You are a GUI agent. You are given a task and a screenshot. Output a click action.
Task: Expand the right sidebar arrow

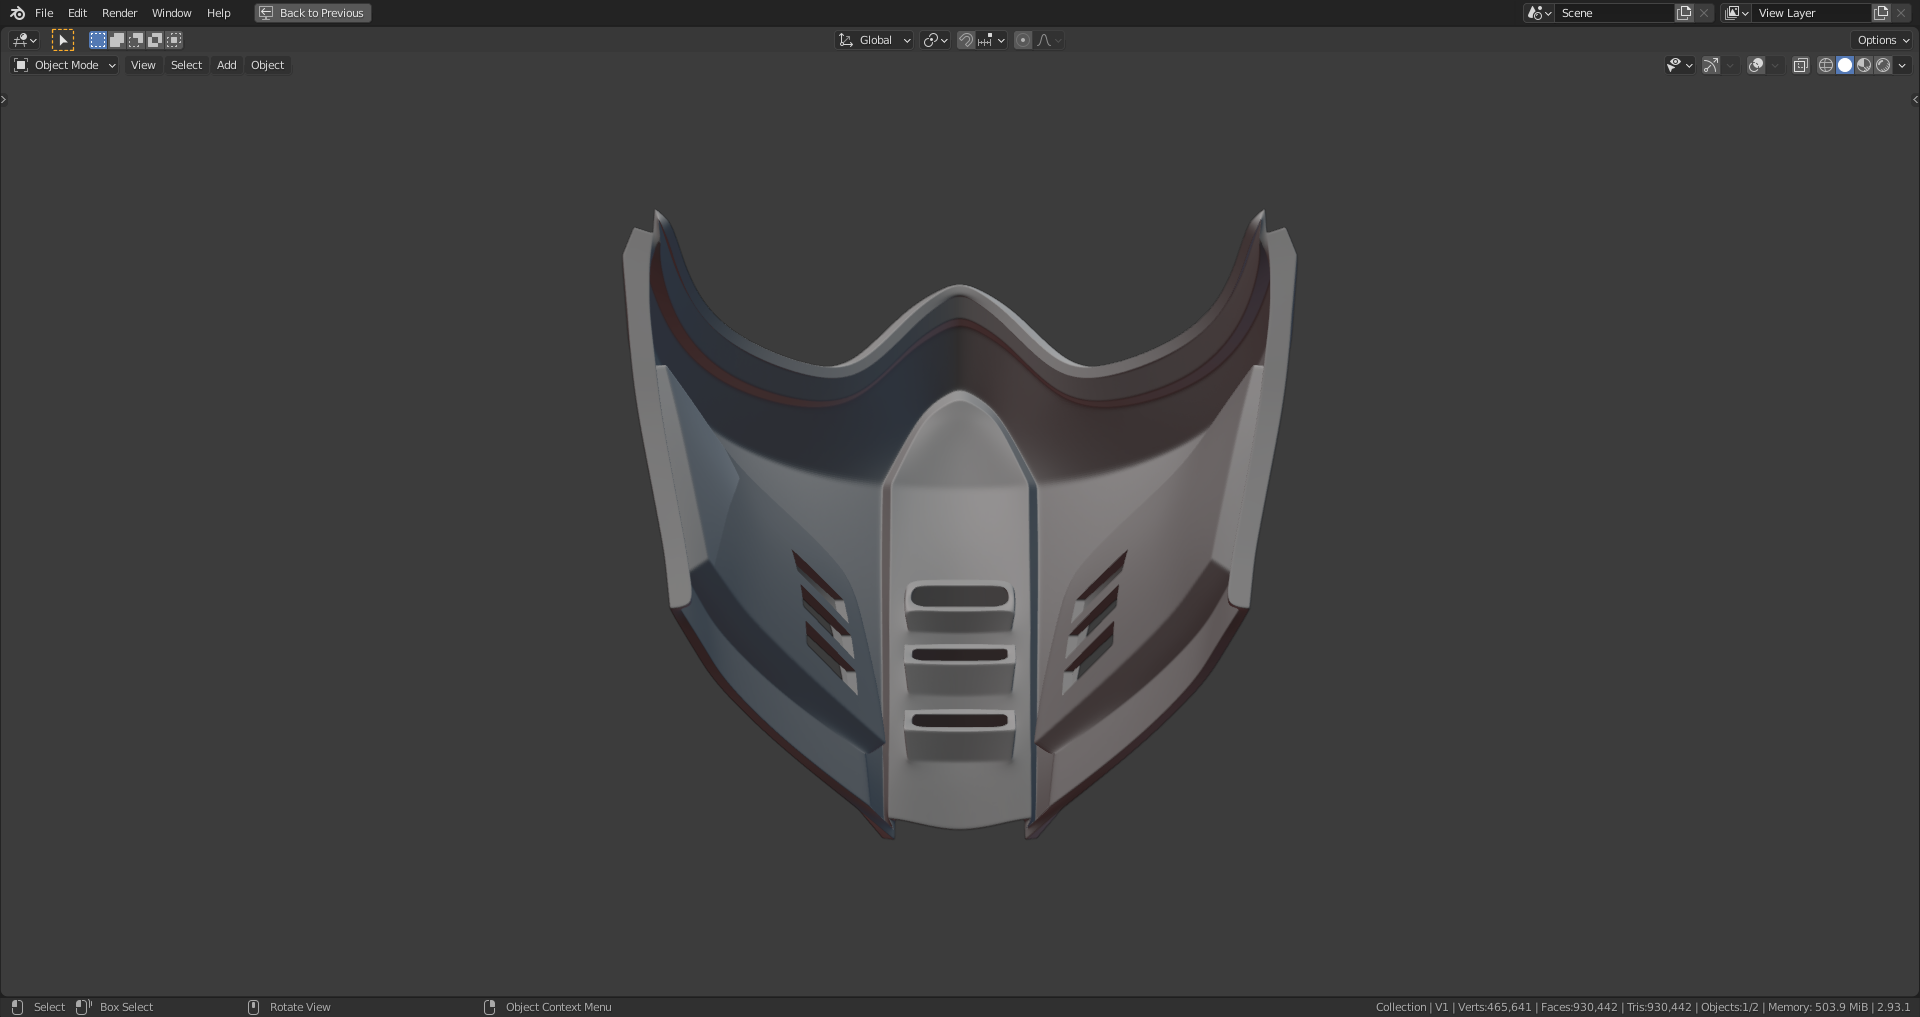[x=1915, y=99]
